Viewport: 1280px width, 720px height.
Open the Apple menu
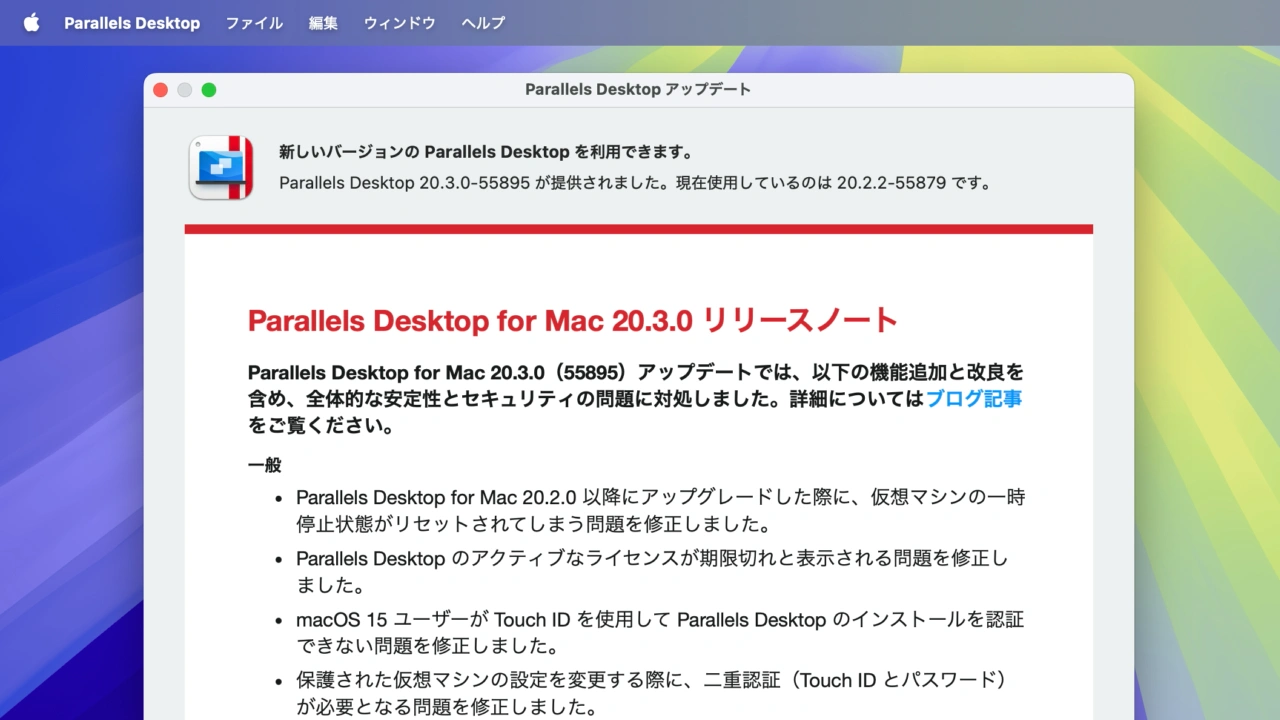[x=31, y=23]
